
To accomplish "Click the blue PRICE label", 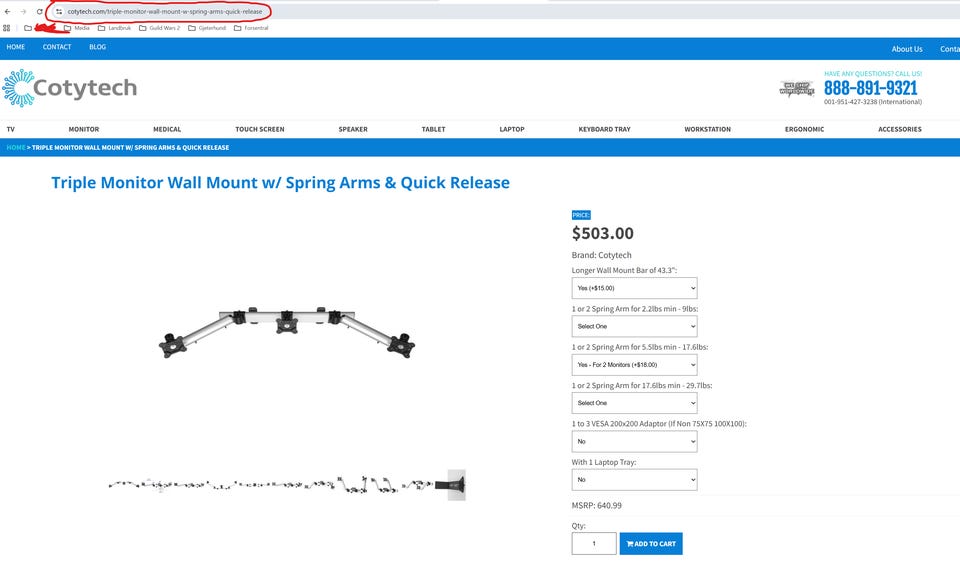I will point(581,215).
